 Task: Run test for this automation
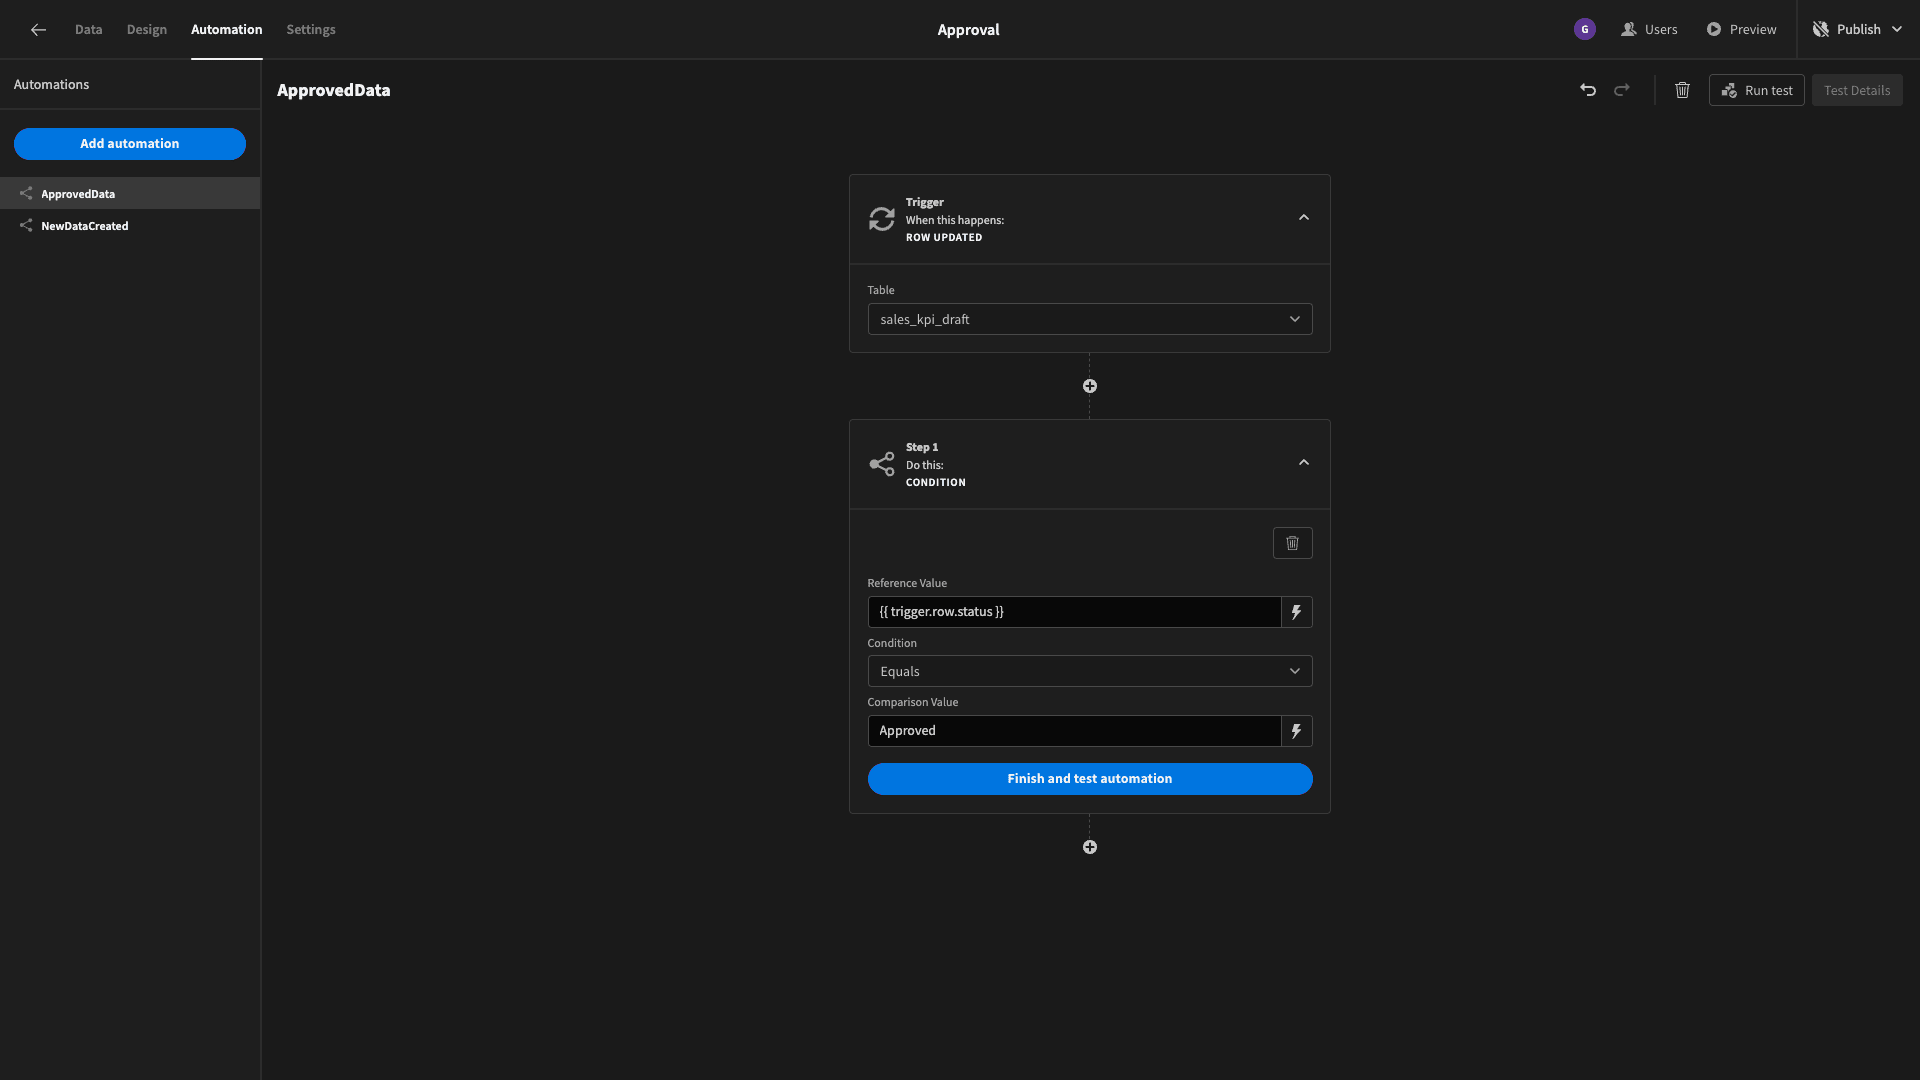click(x=1757, y=90)
